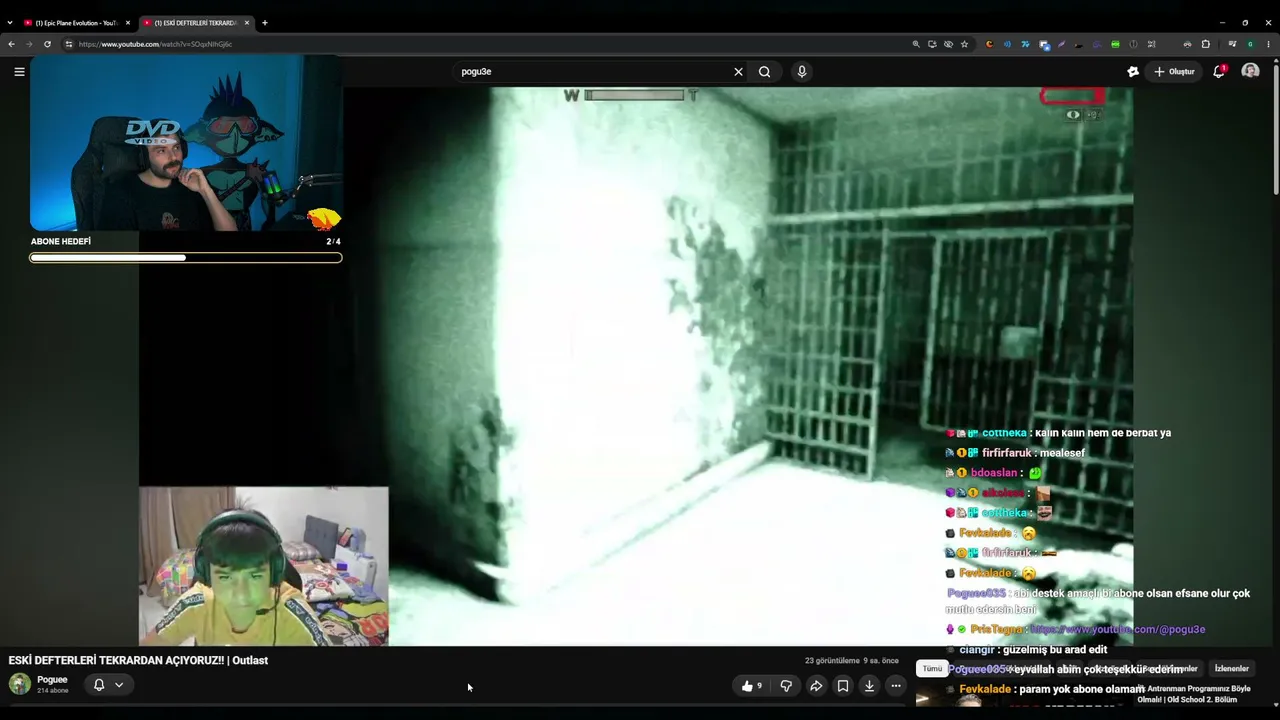This screenshot has height=720, width=1280.
Task: Open more actions three-dot menu
Action: [x=896, y=686]
